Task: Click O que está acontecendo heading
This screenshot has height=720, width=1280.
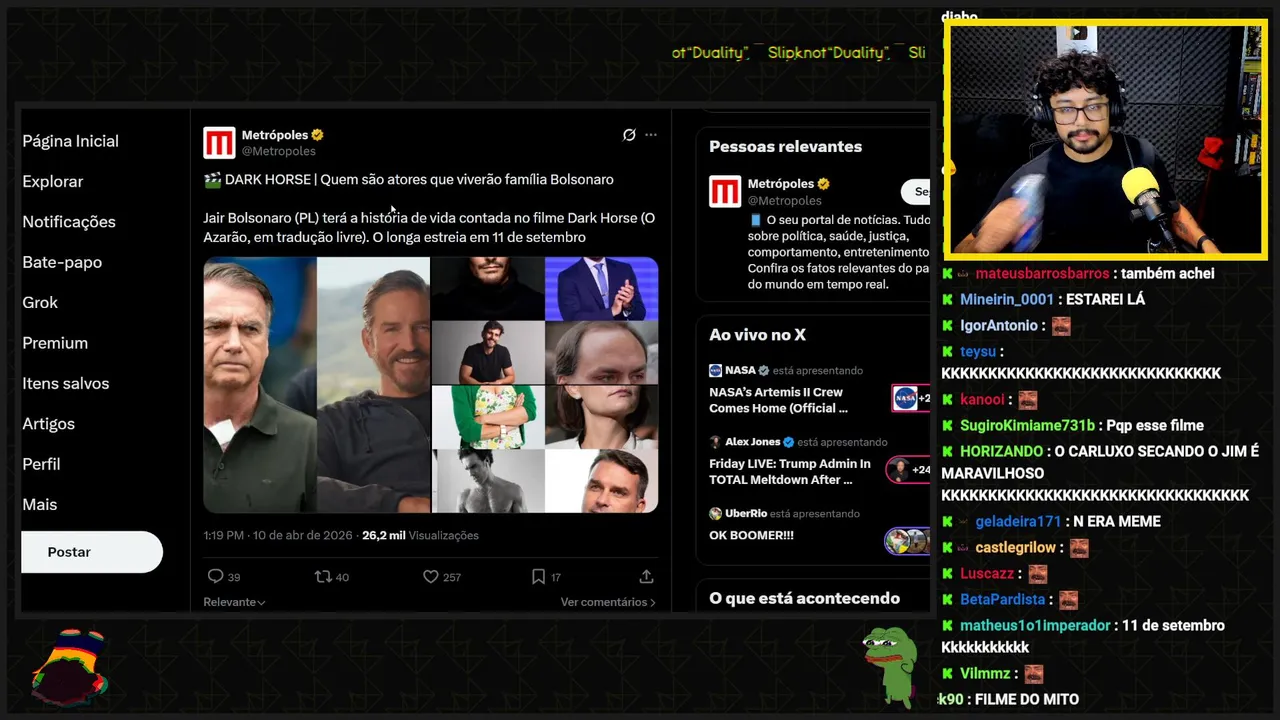Action: click(804, 598)
